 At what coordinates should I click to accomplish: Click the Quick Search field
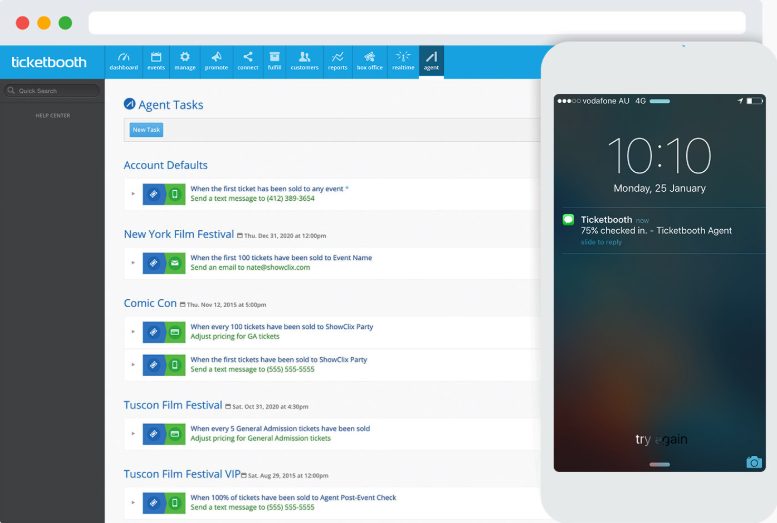[x=52, y=91]
